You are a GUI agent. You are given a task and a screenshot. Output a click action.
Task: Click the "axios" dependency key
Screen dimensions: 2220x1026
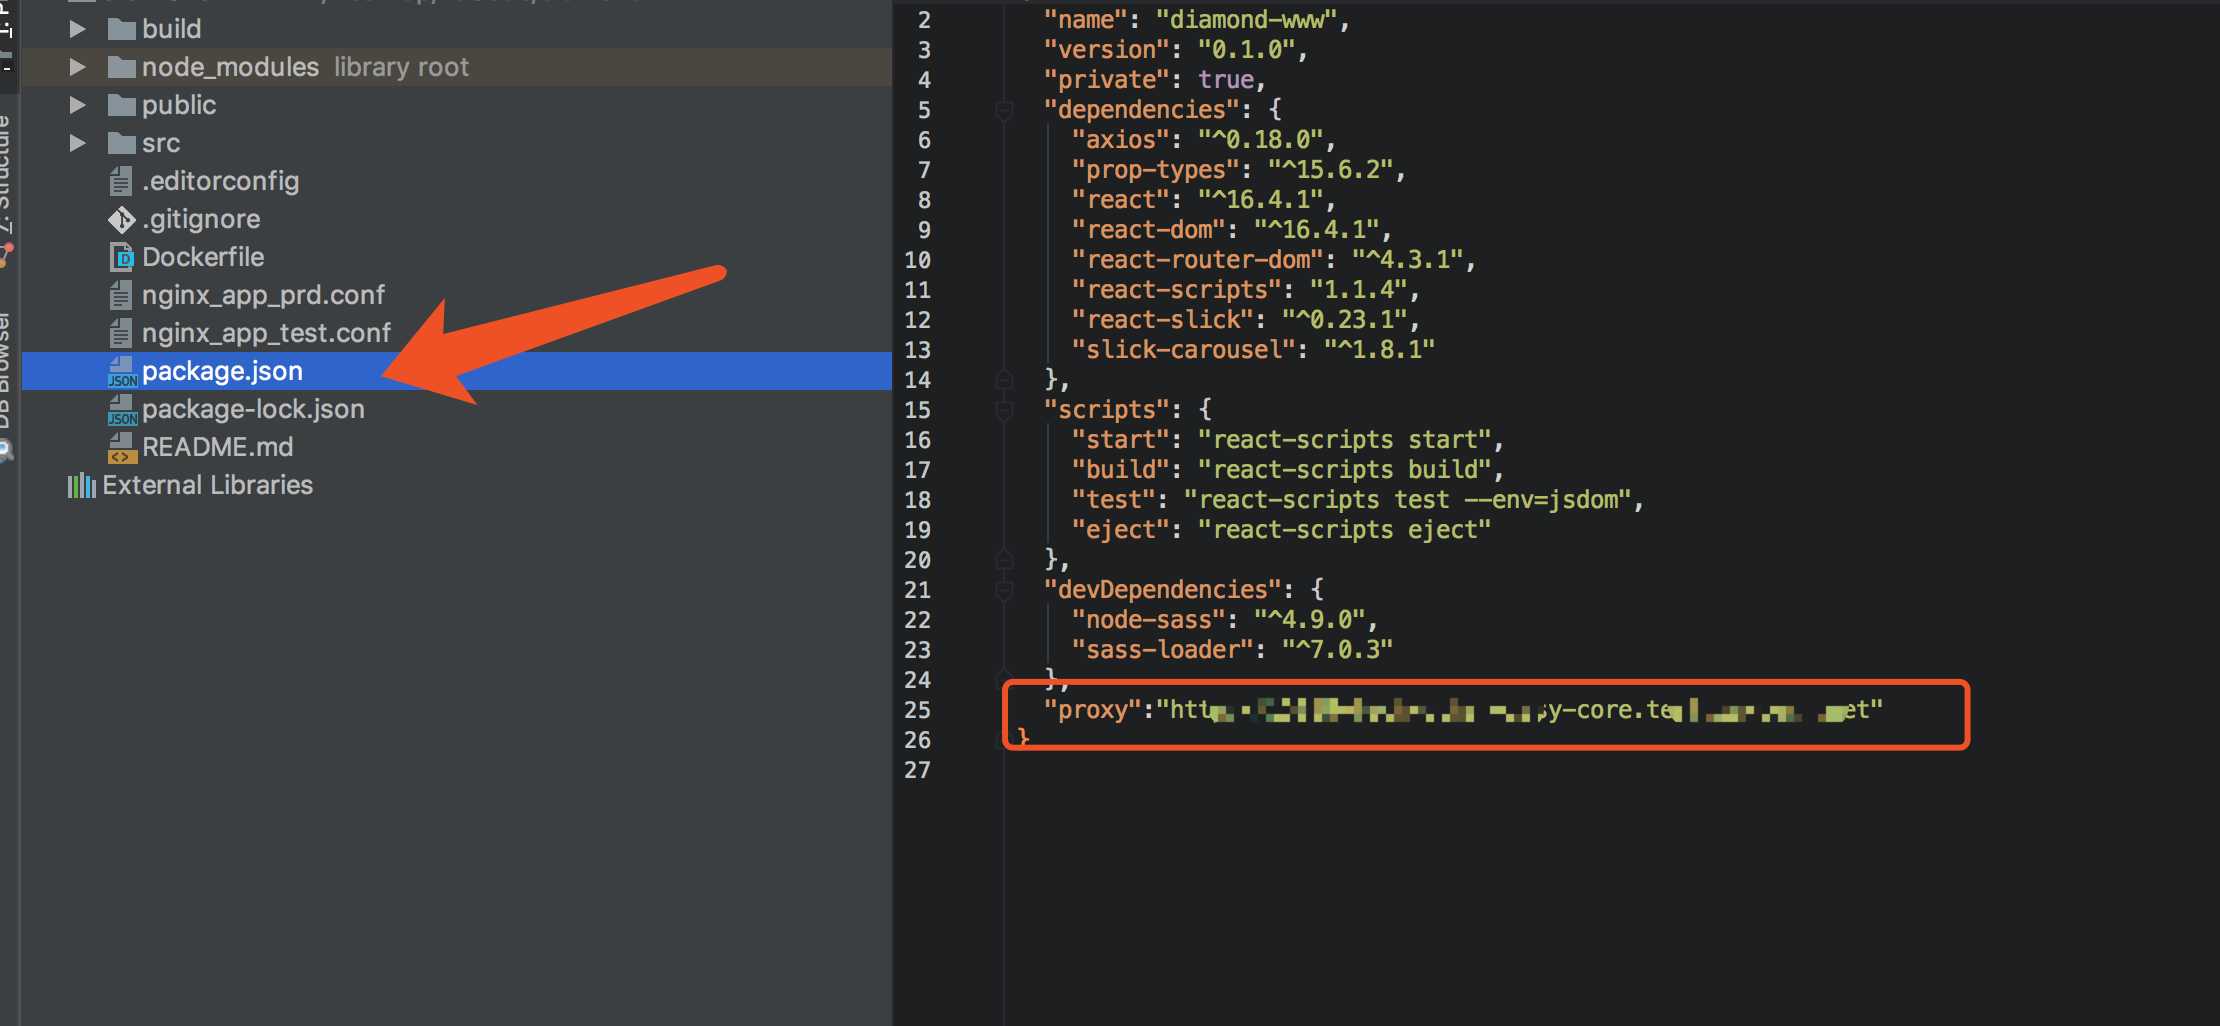(1121, 140)
